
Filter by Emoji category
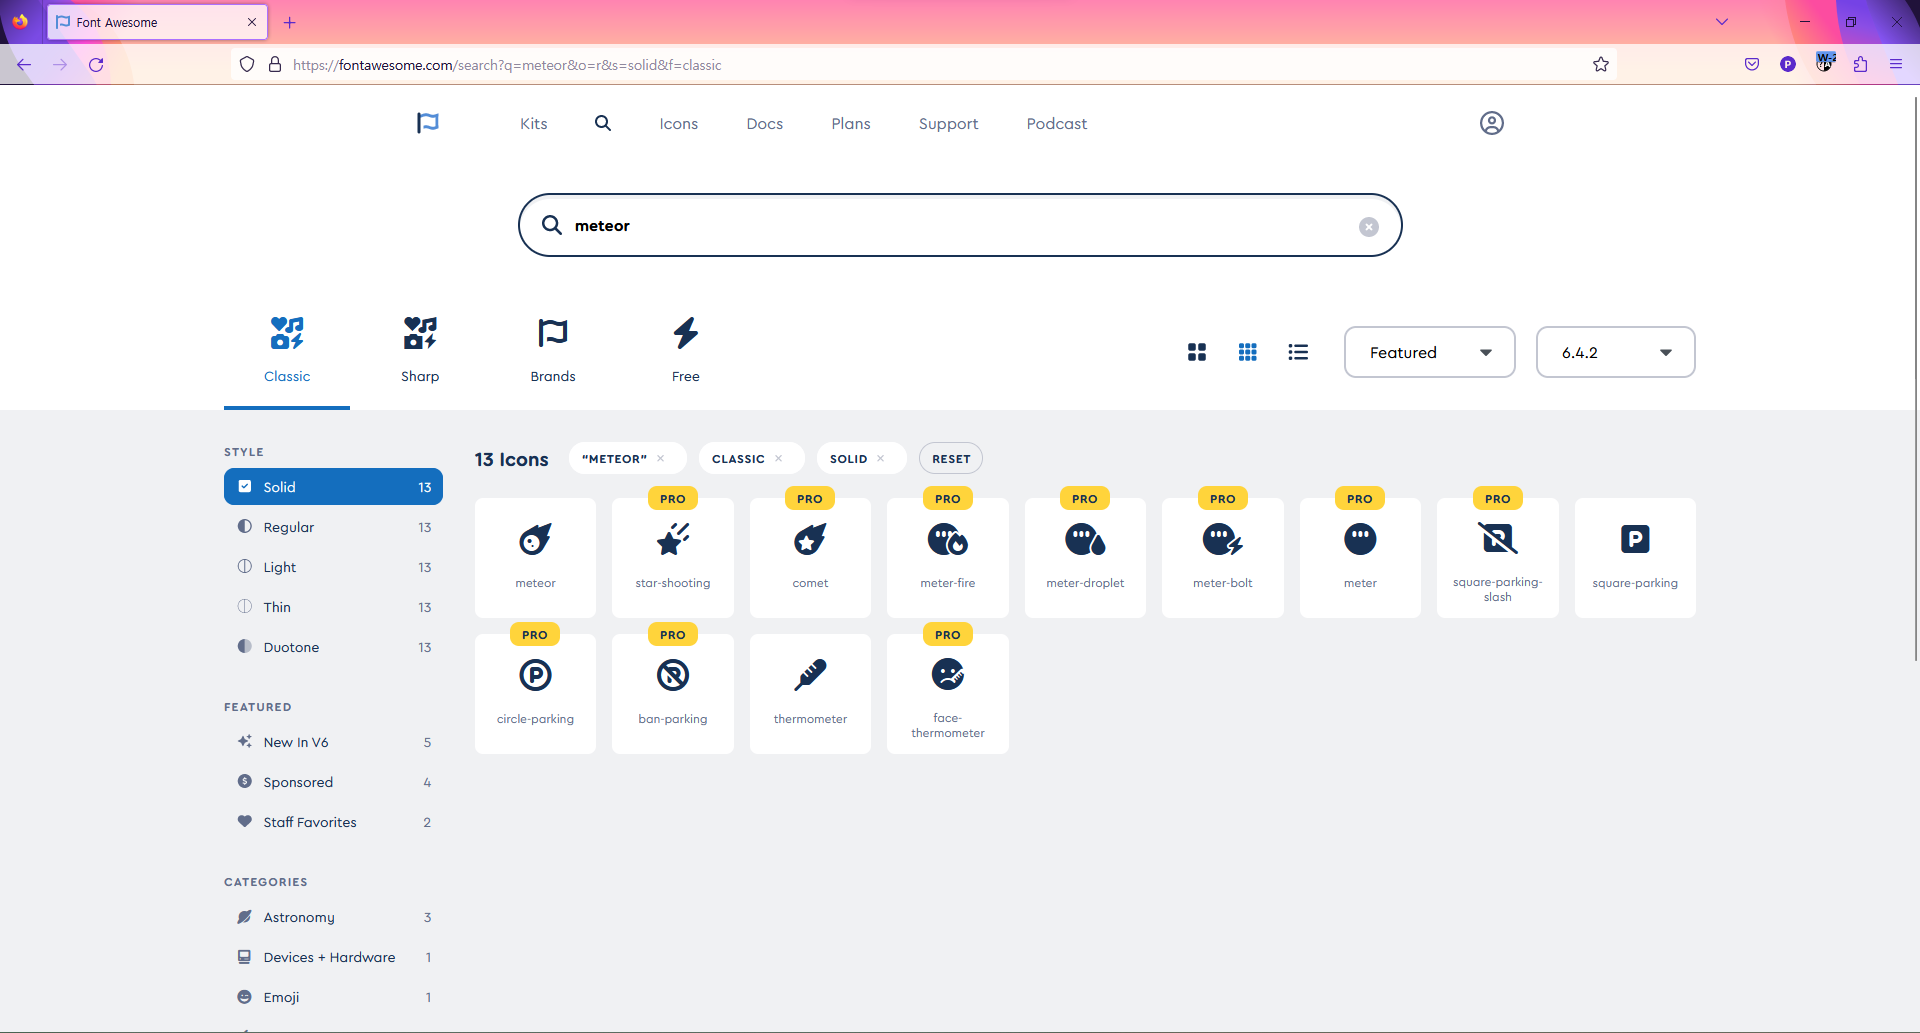tap(333, 997)
